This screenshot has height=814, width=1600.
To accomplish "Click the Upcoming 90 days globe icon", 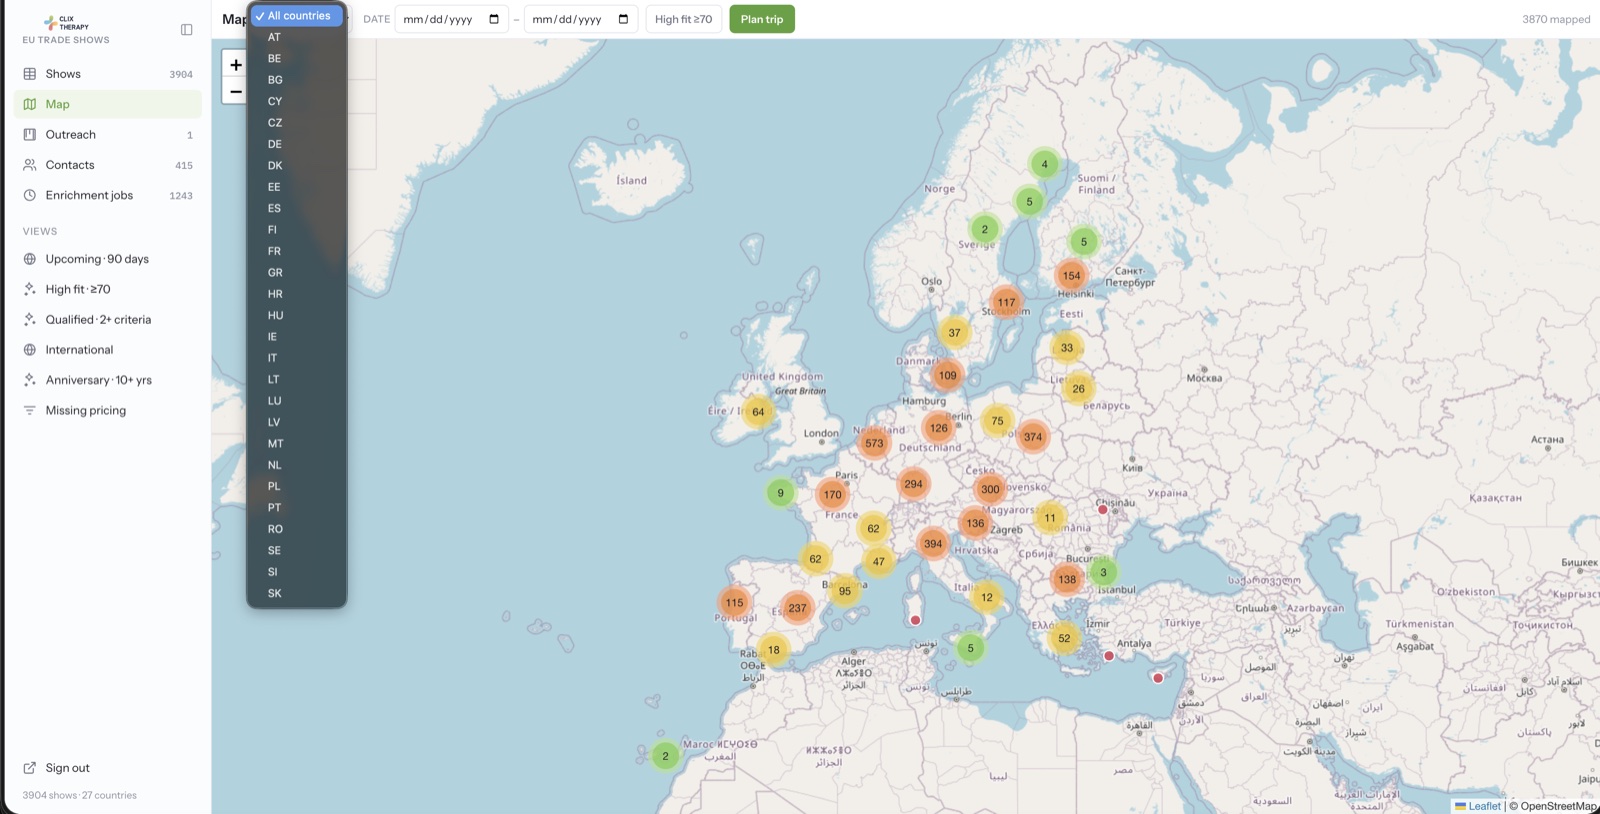I will click(x=30, y=259).
